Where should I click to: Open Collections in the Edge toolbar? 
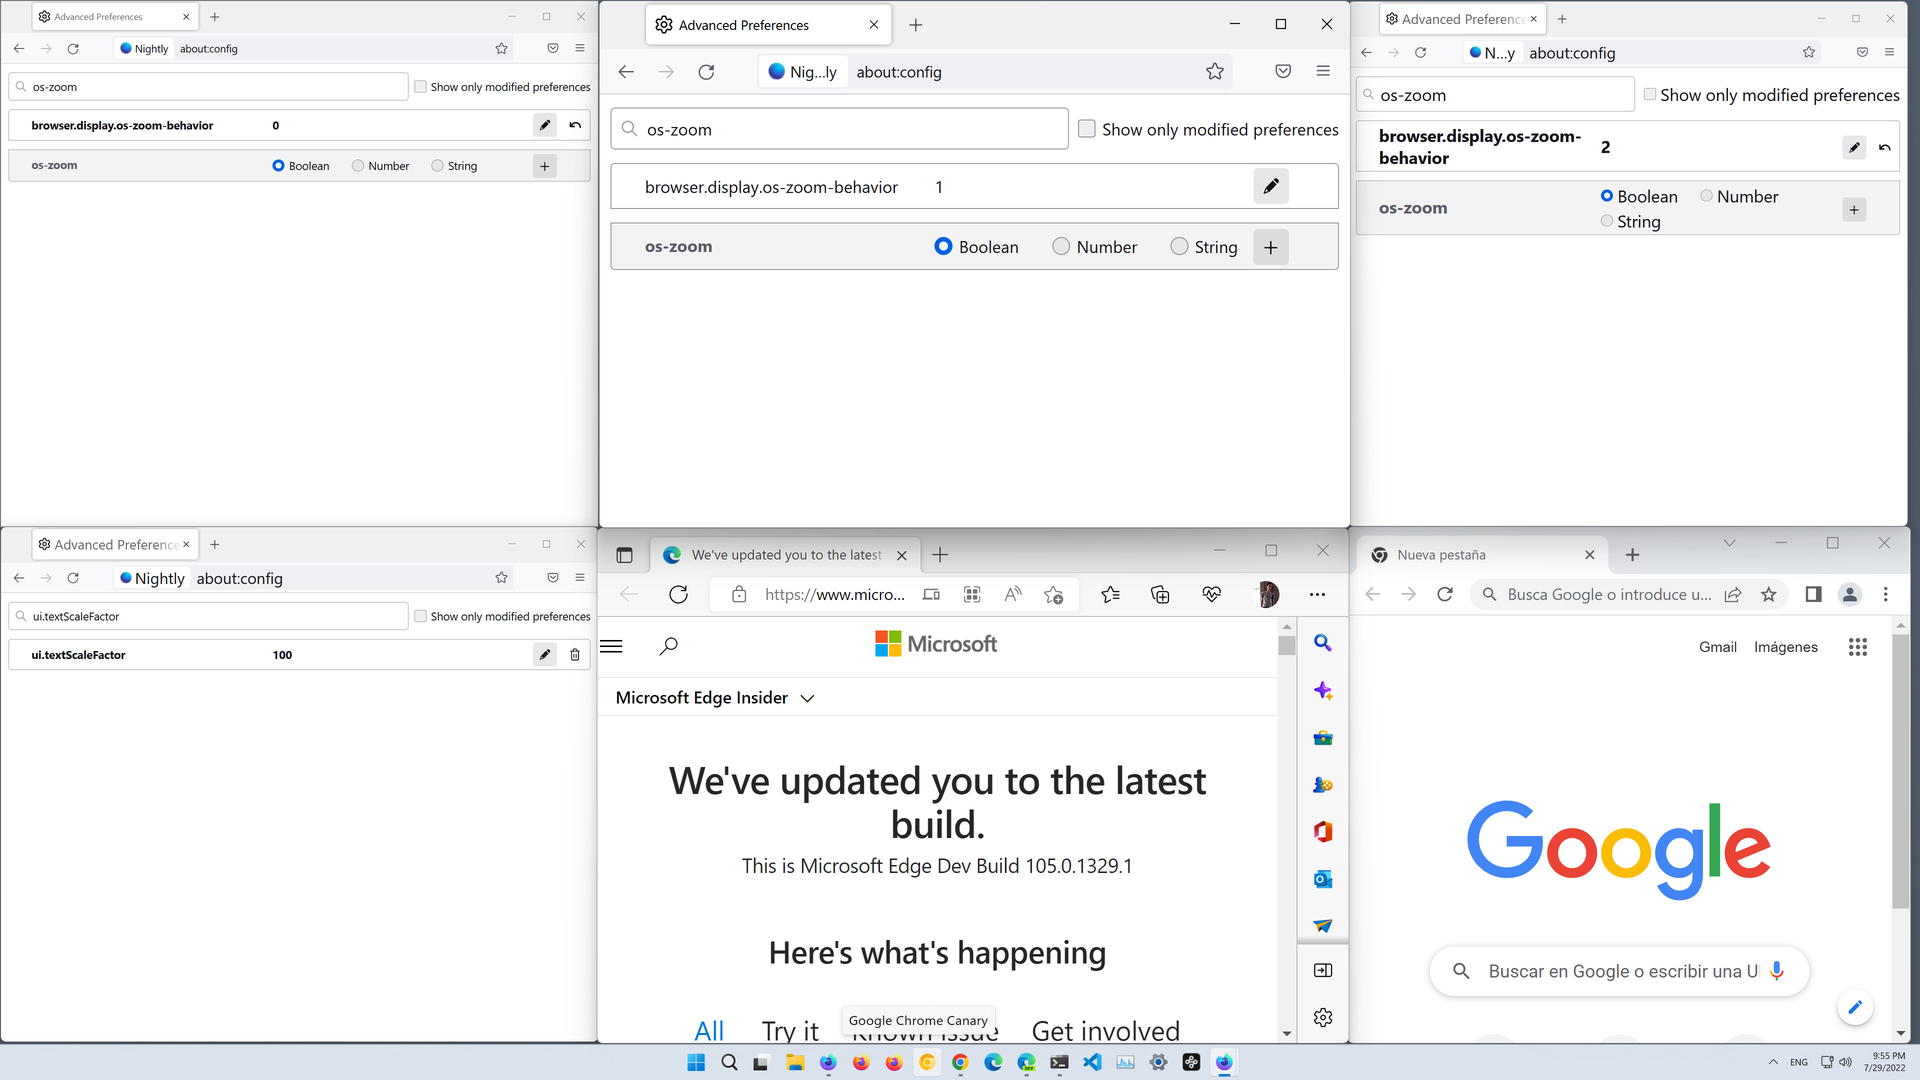tap(1160, 595)
